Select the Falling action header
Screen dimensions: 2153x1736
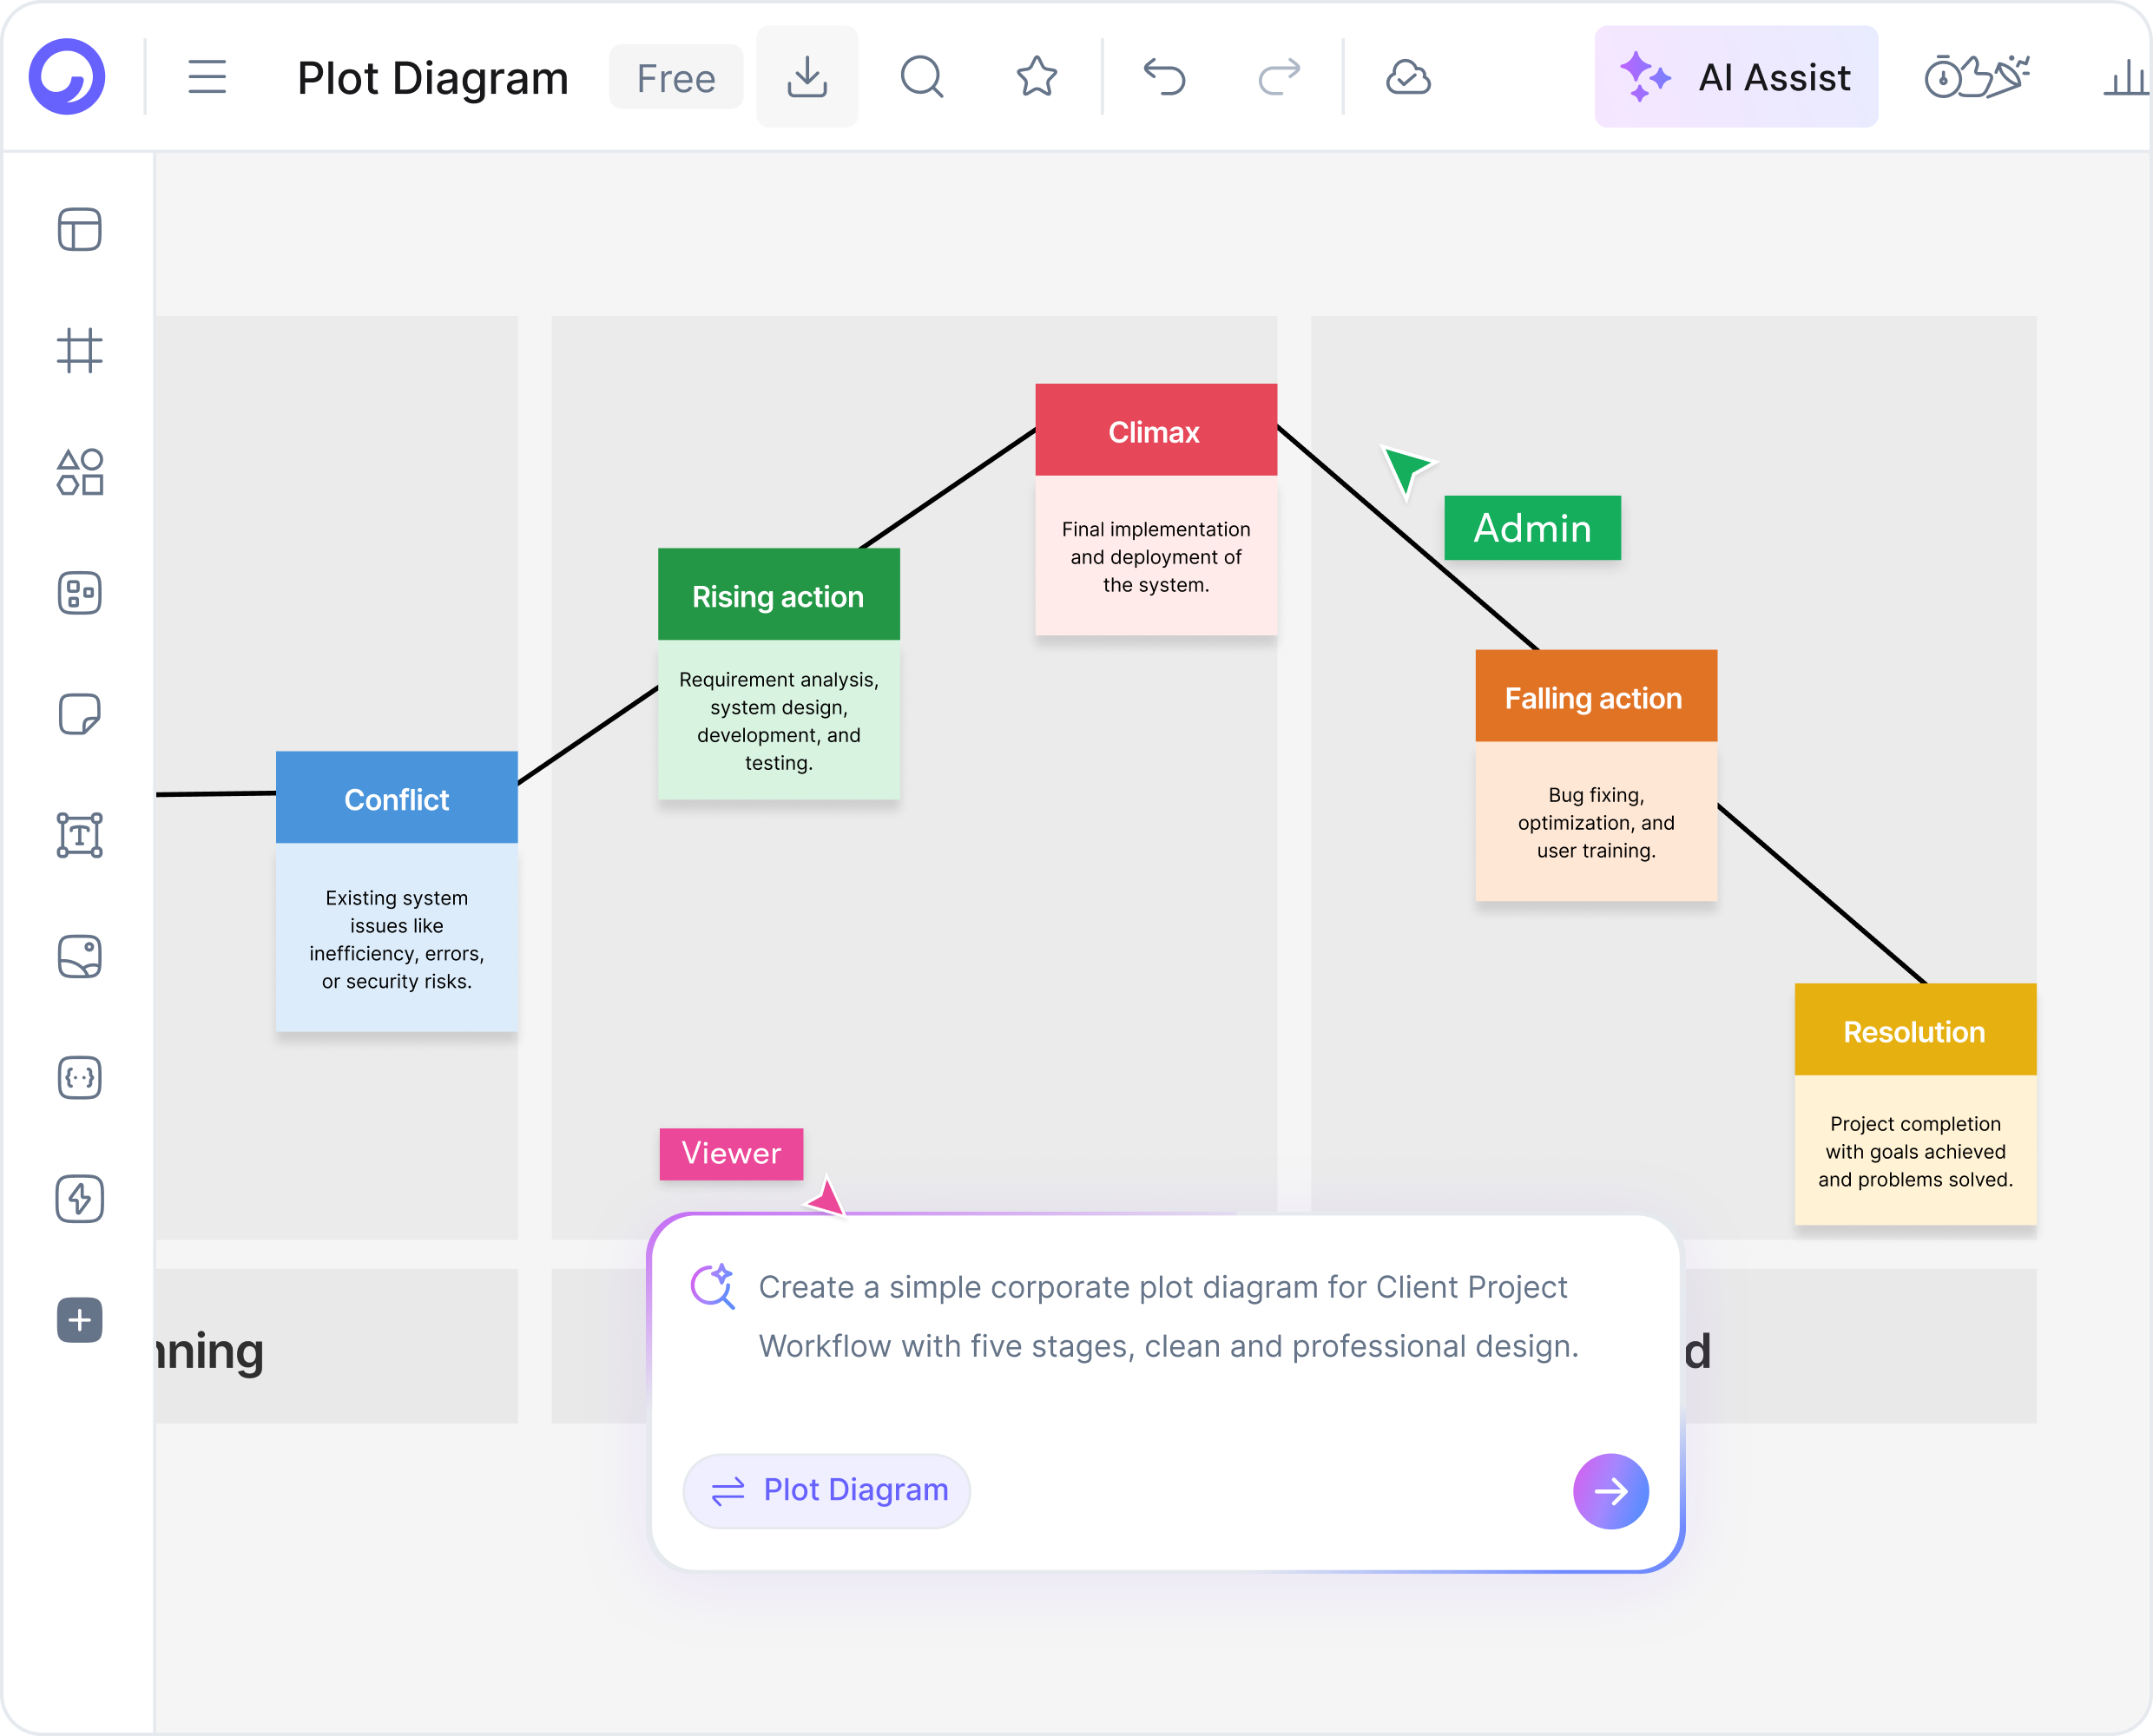[x=1596, y=696]
